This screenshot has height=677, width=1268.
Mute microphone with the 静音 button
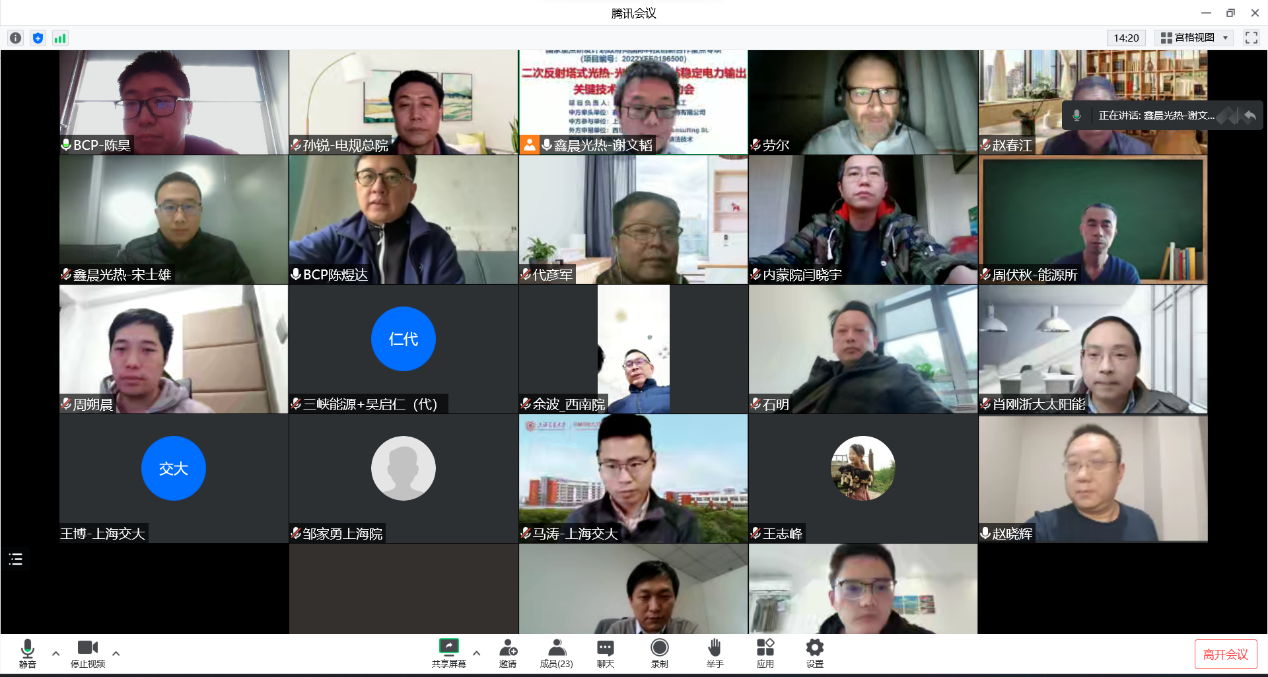[27, 654]
